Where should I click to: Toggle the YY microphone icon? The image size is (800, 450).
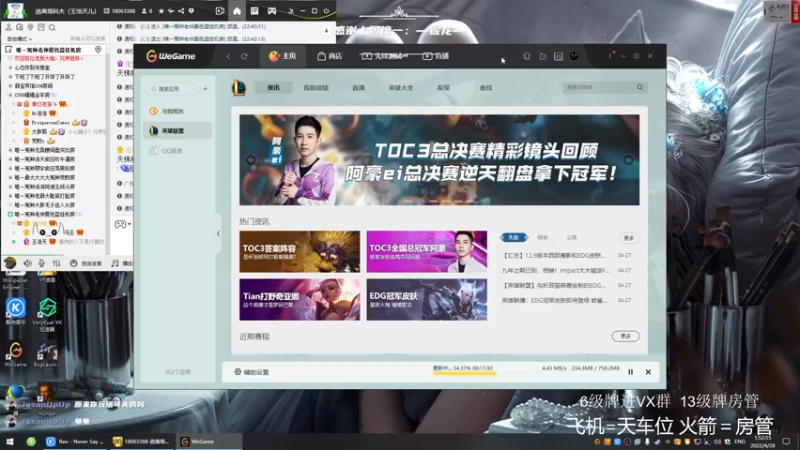42,263
